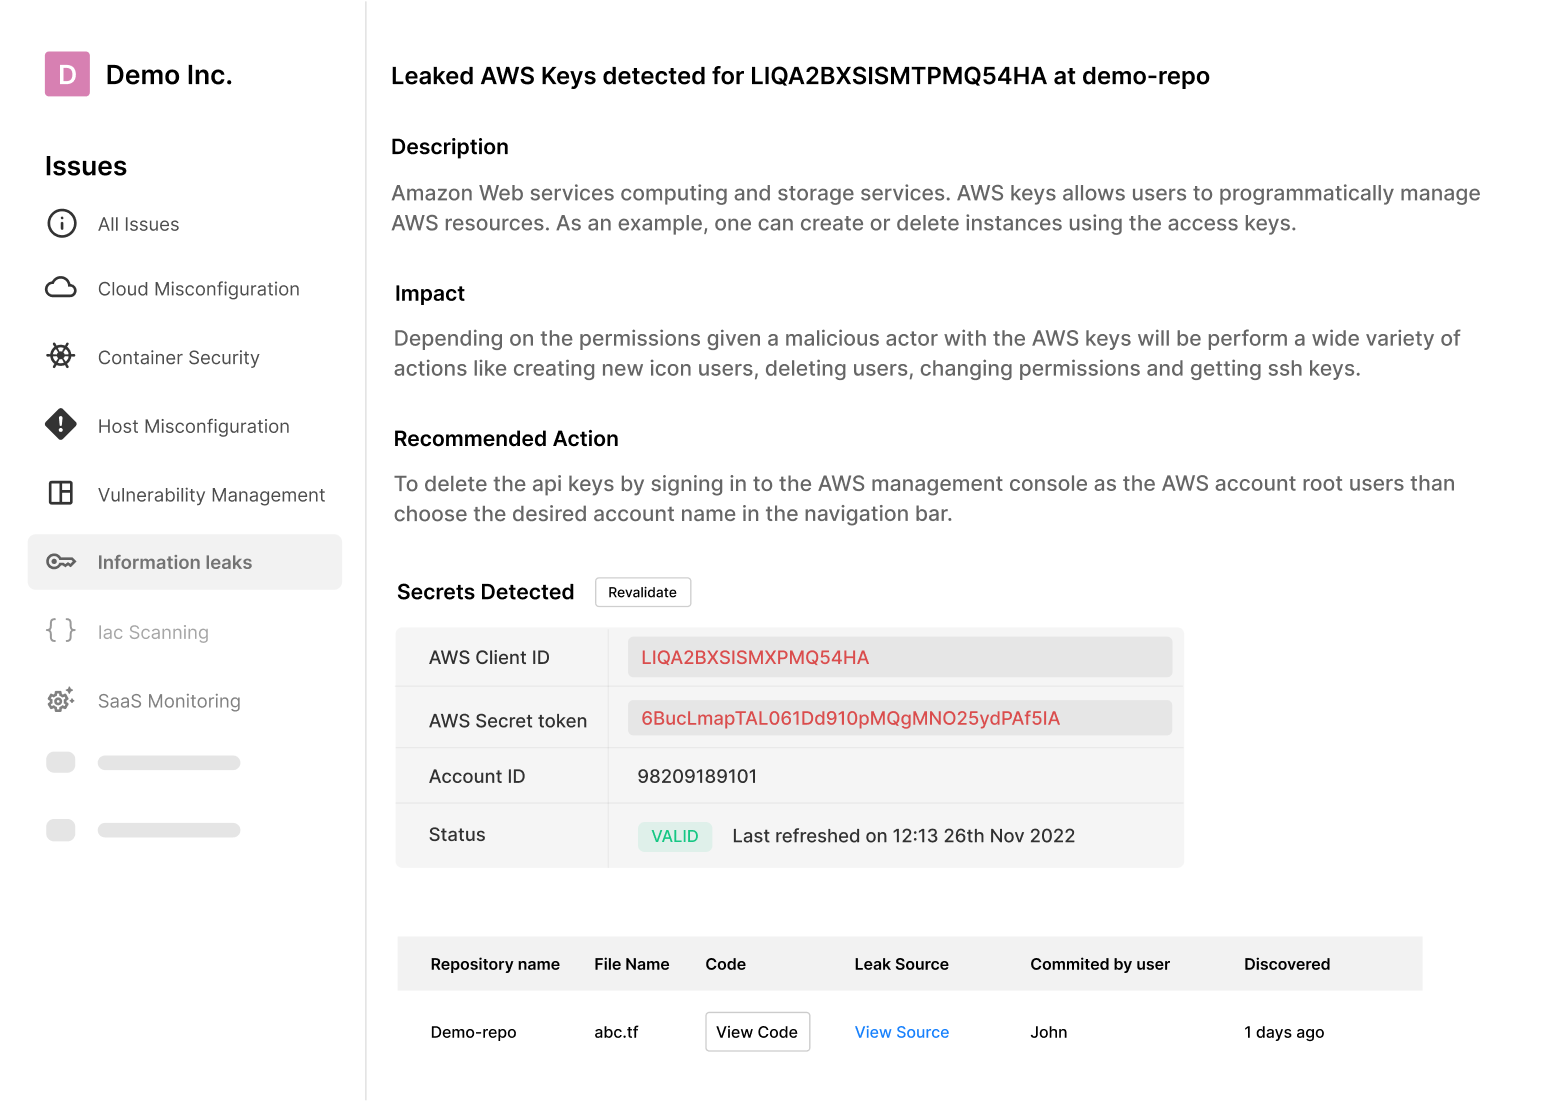Click the green VALID status badge

click(675, 836)
